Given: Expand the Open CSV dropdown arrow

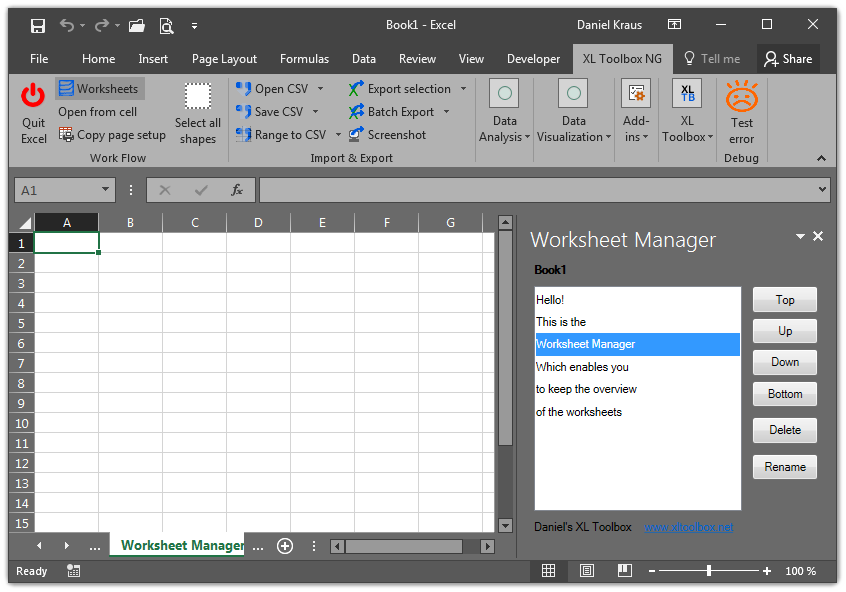Looking at the screenshot, I should point(320,89).
